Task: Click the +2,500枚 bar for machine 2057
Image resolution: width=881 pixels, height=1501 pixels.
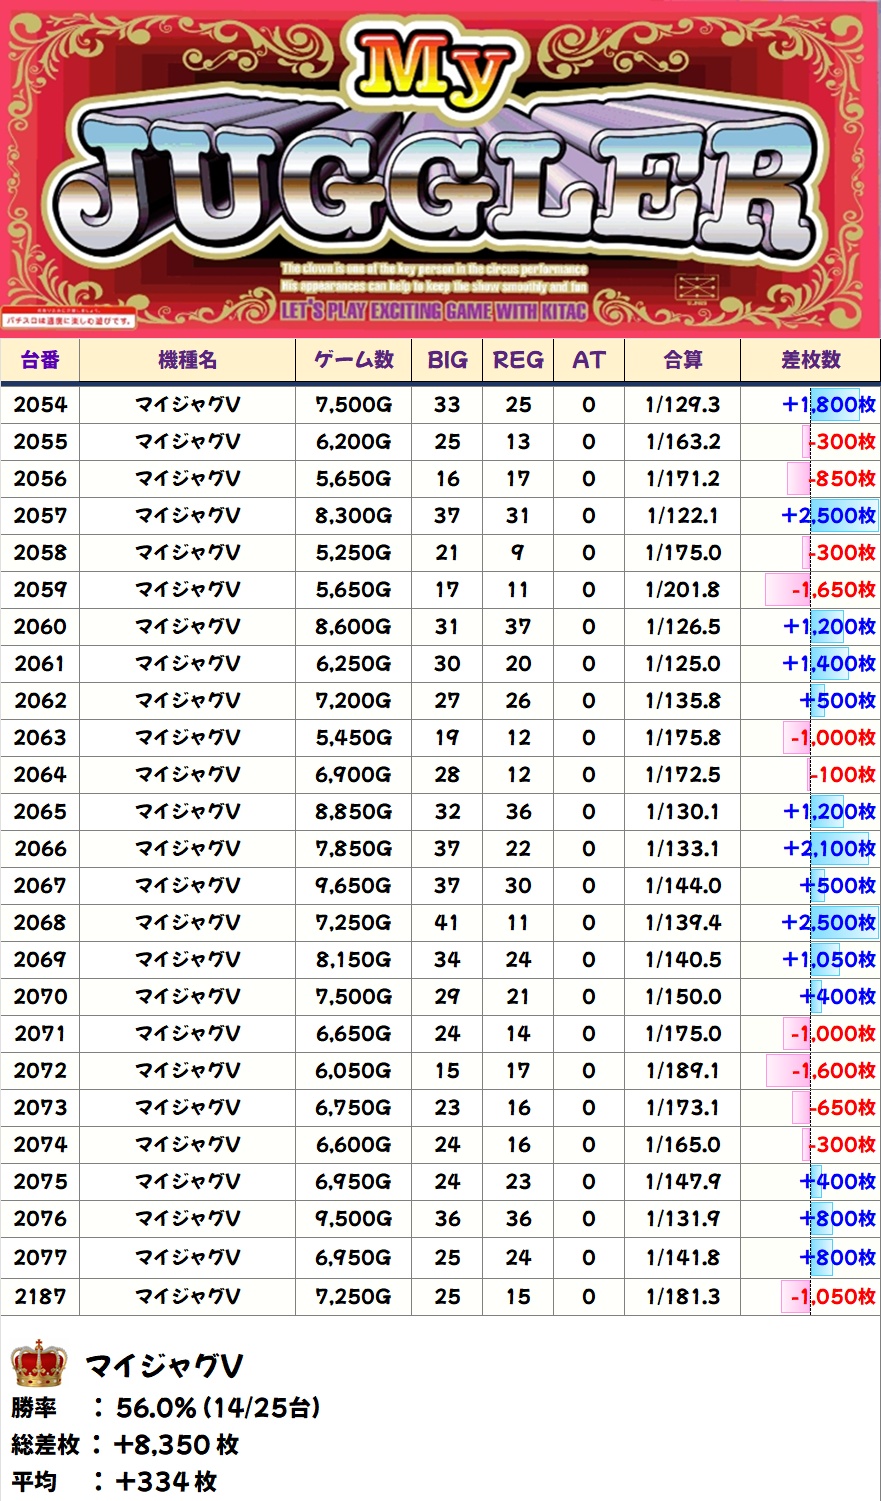Action: point(828,516)
